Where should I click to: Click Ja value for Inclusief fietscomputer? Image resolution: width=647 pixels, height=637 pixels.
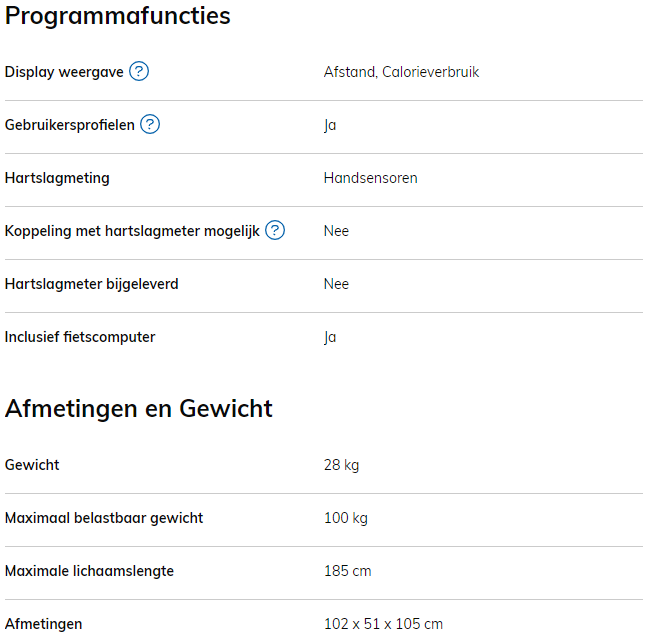[330, 337]
